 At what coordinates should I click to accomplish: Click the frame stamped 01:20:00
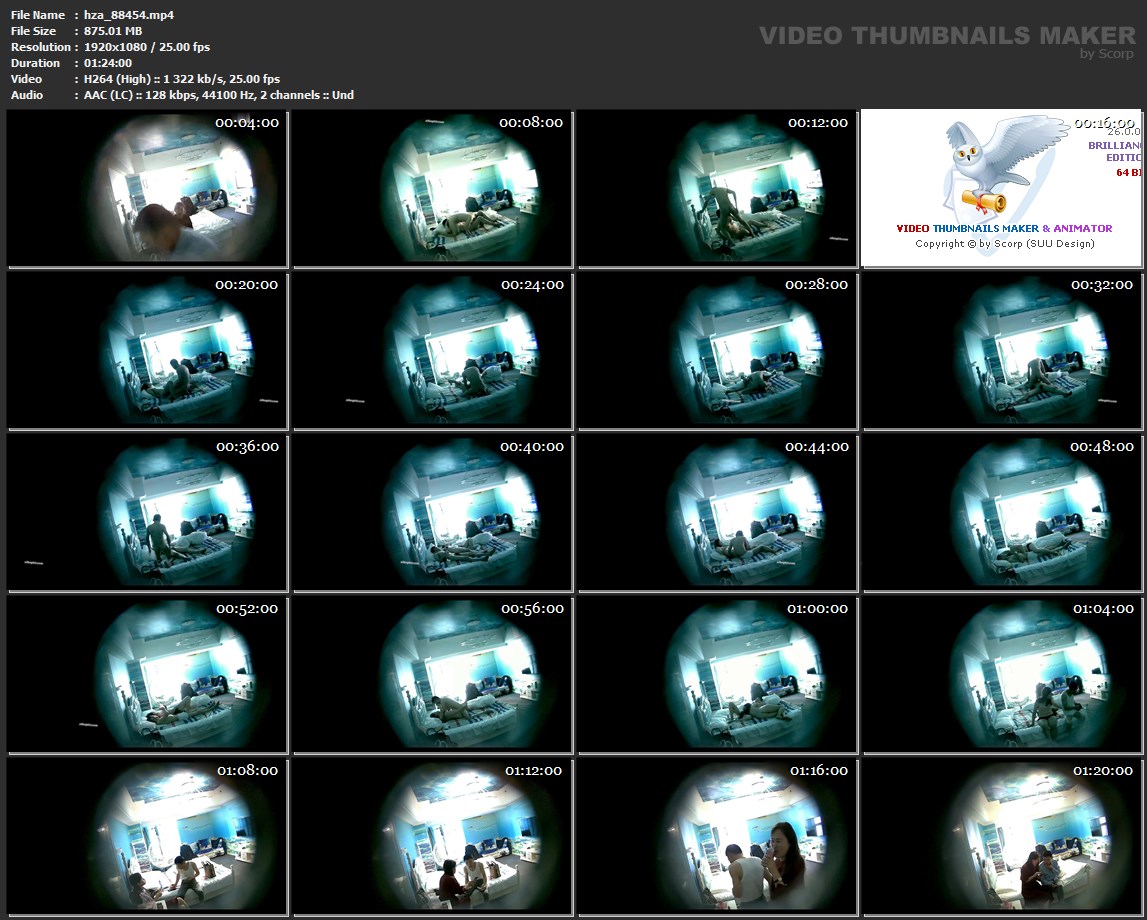tap(1001, 836)
